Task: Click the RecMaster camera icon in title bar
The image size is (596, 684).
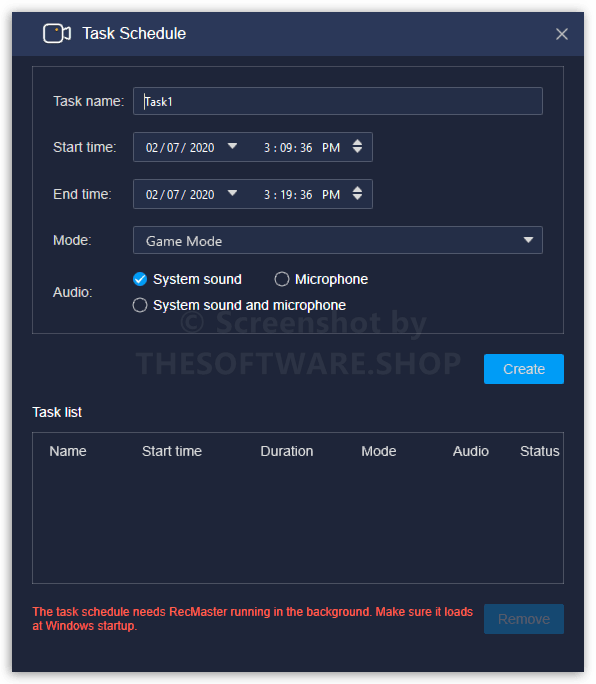Action: [57, 34]
